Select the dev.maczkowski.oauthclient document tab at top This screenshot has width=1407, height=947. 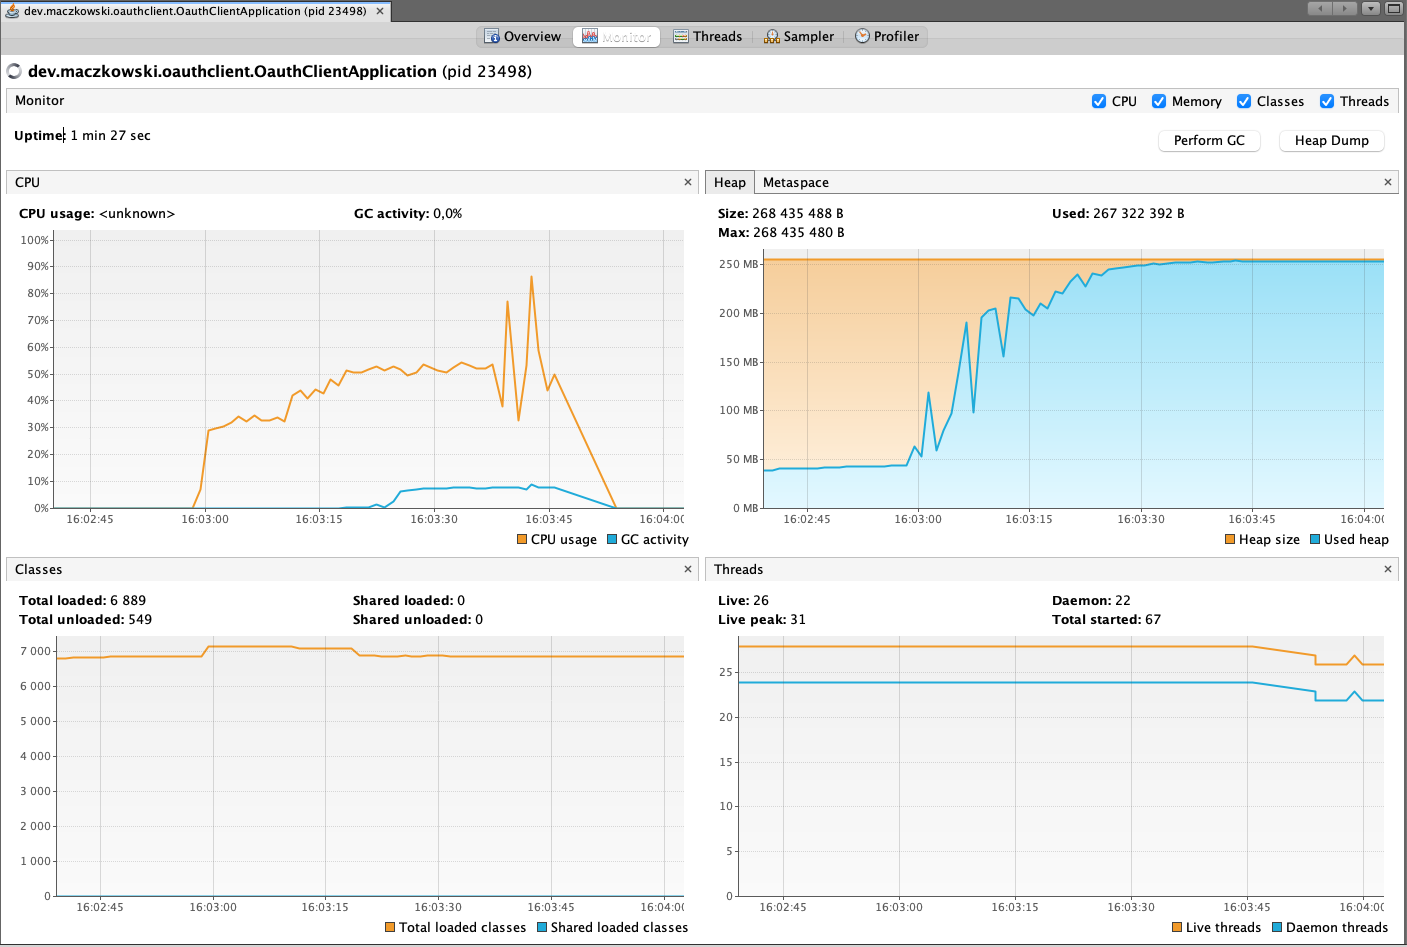pyautogui.click(x=195, y=11)
